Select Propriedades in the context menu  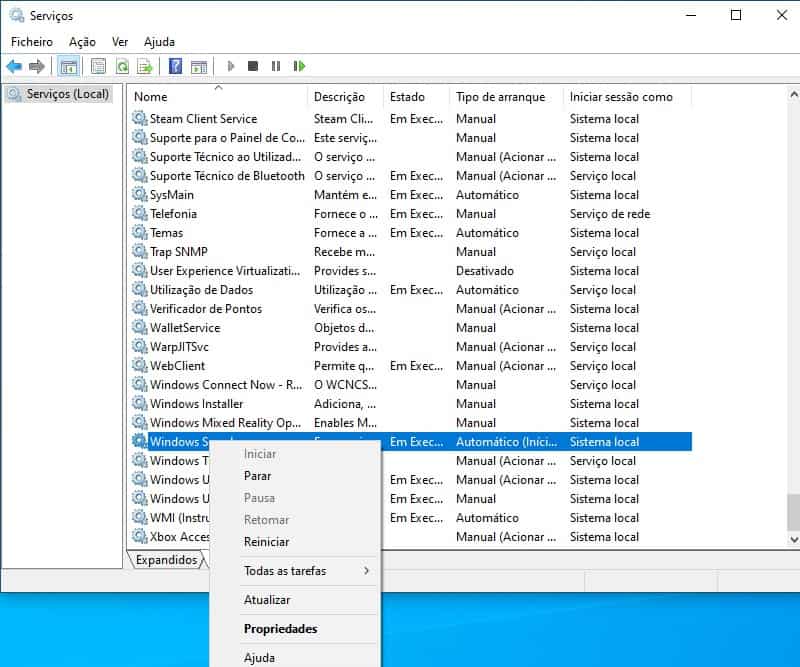pyautogui.click(x=280, y=629)
